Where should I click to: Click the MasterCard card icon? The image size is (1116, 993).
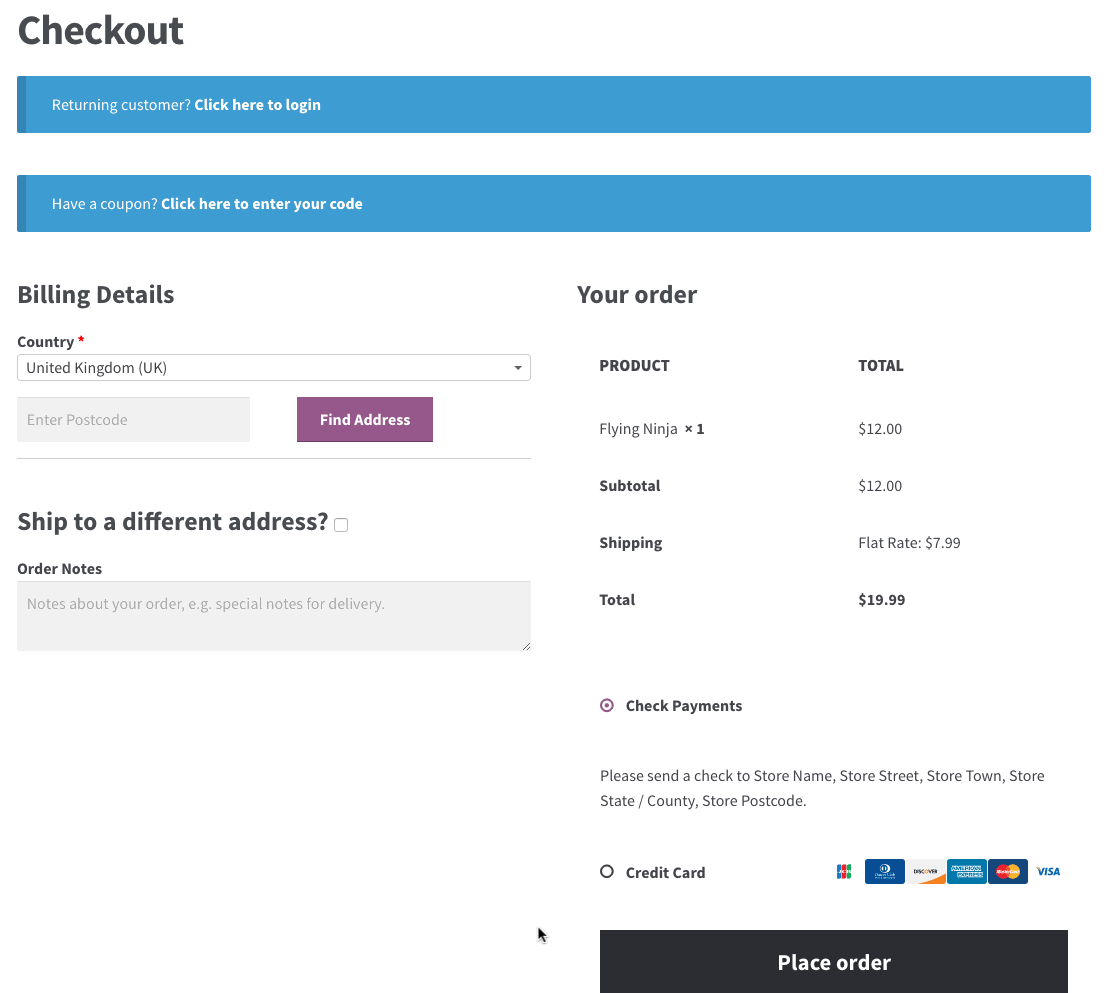pyautogui.click(x=1008, y=871)
